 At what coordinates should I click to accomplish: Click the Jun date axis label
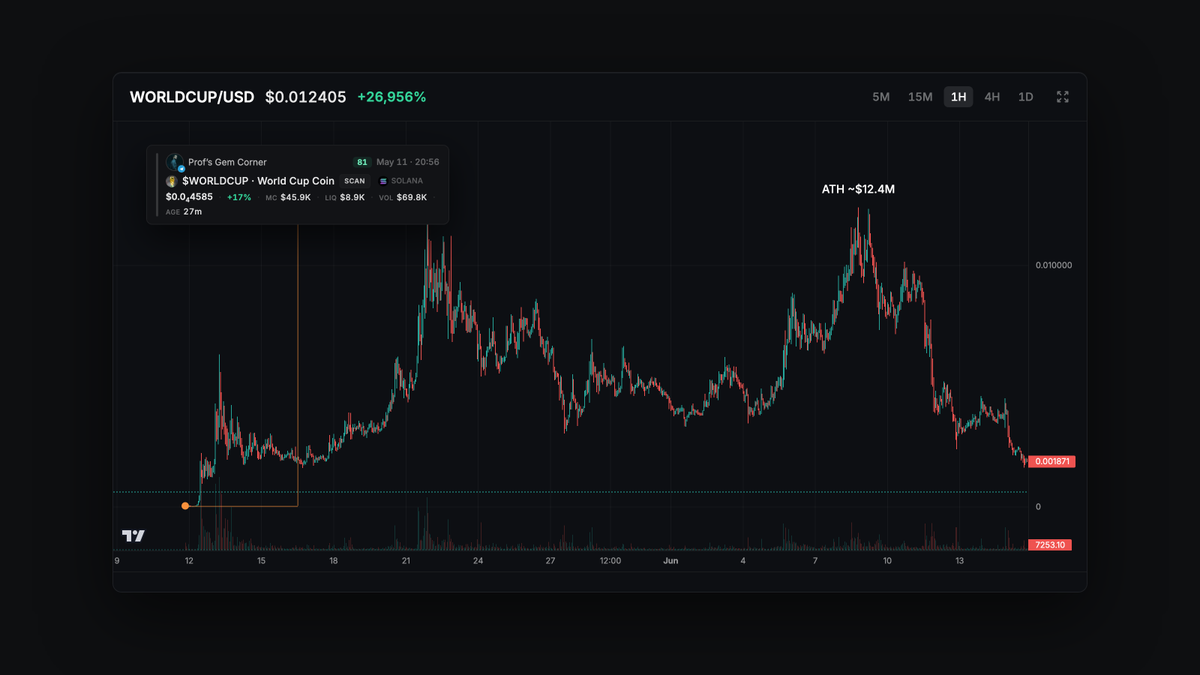[x=671, y=561]
